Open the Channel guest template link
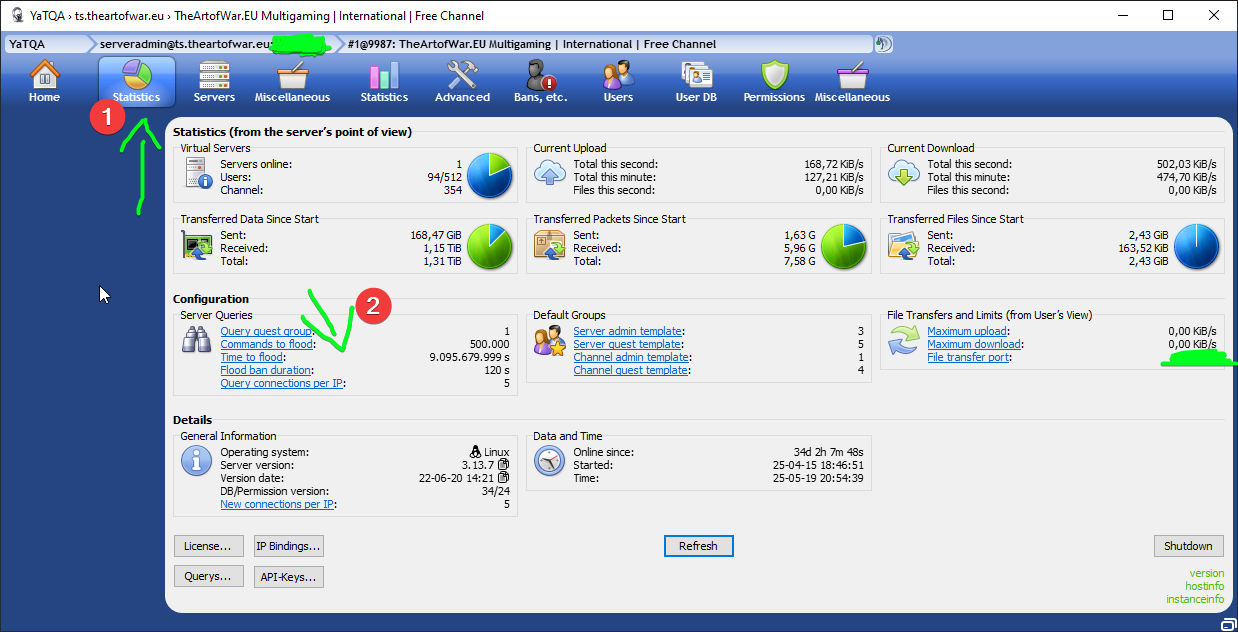Screen dimensions: 1238x632 click(x=631, y=370)
